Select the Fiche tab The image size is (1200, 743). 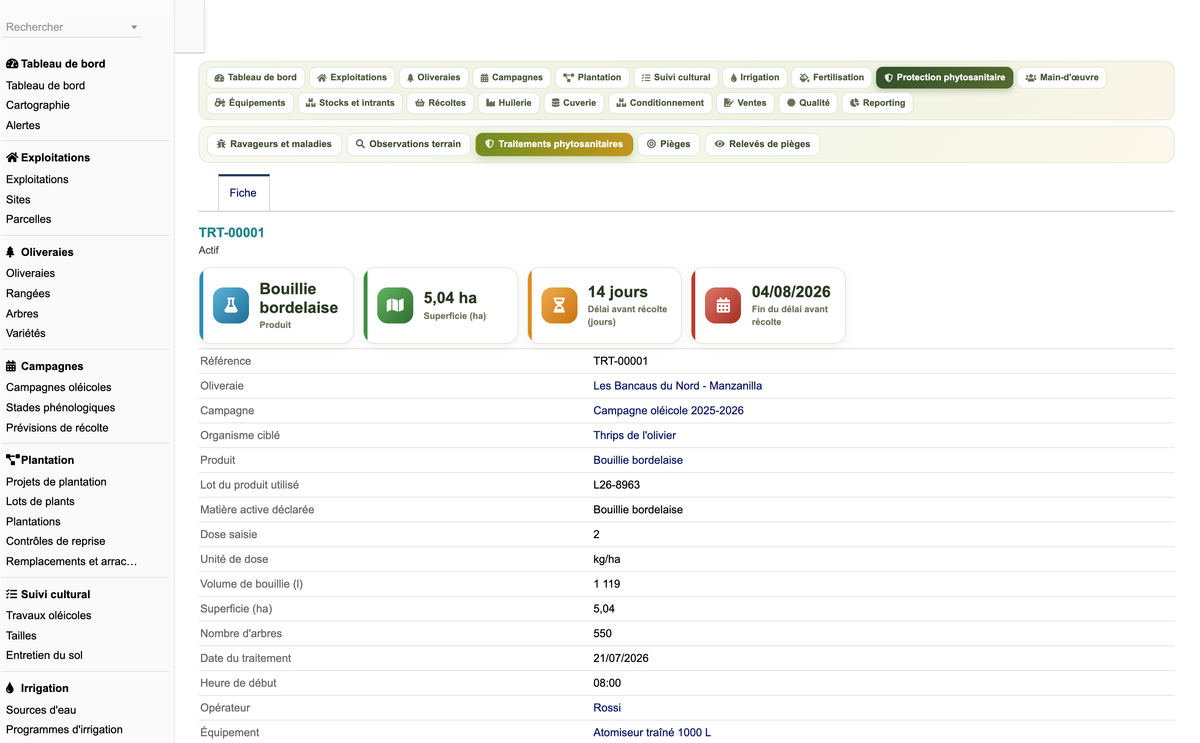tap(243, 193)
